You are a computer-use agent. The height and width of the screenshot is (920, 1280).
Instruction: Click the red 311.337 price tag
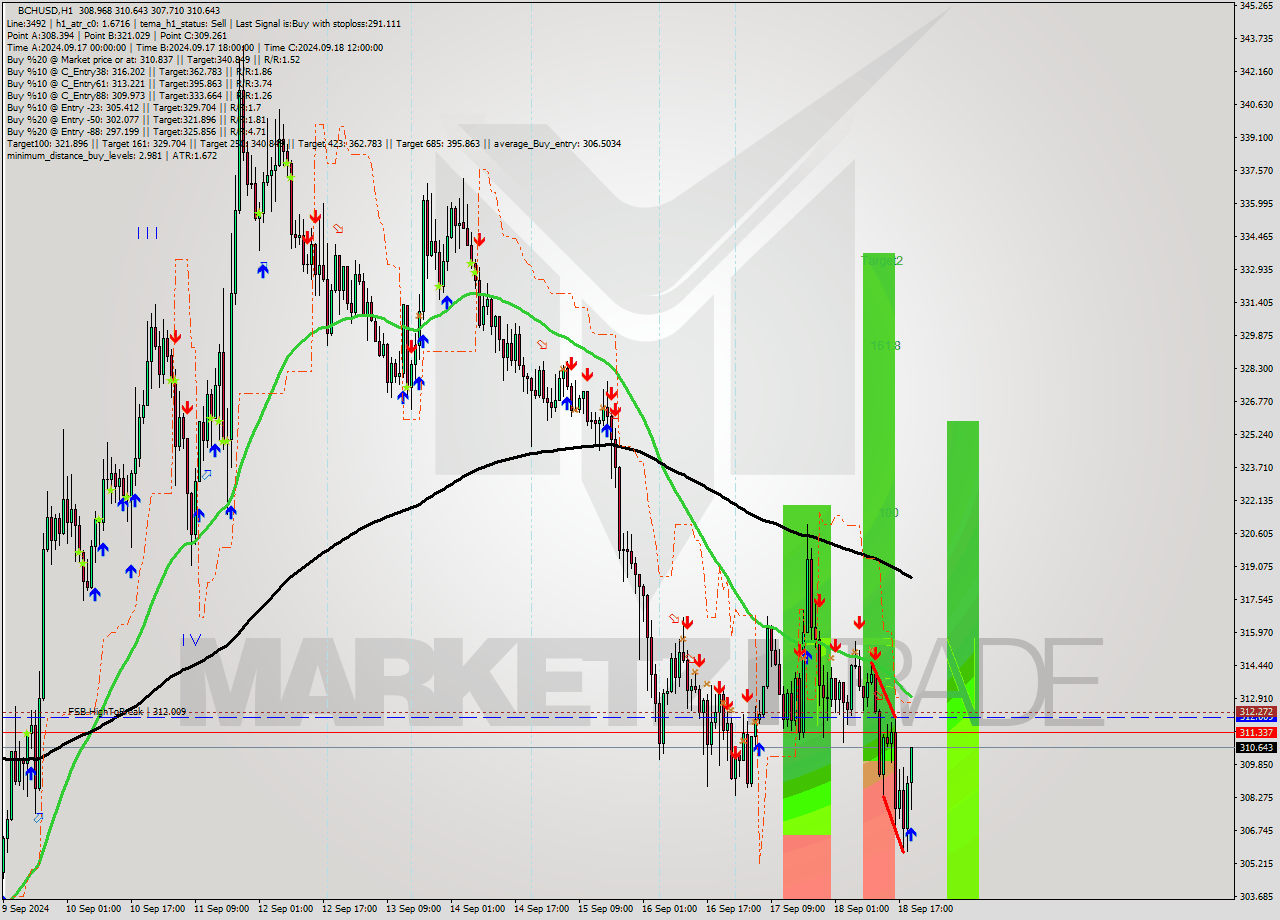click(1256, 732)
